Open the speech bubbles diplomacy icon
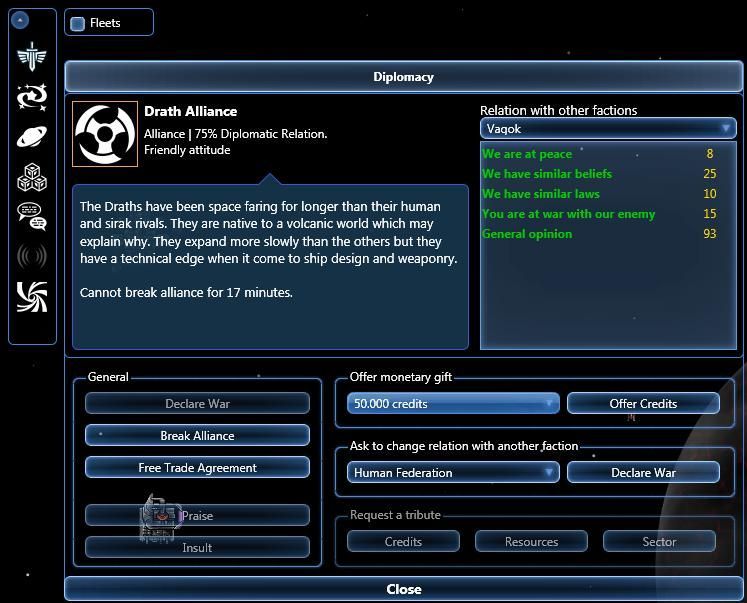 click(32, 217)
